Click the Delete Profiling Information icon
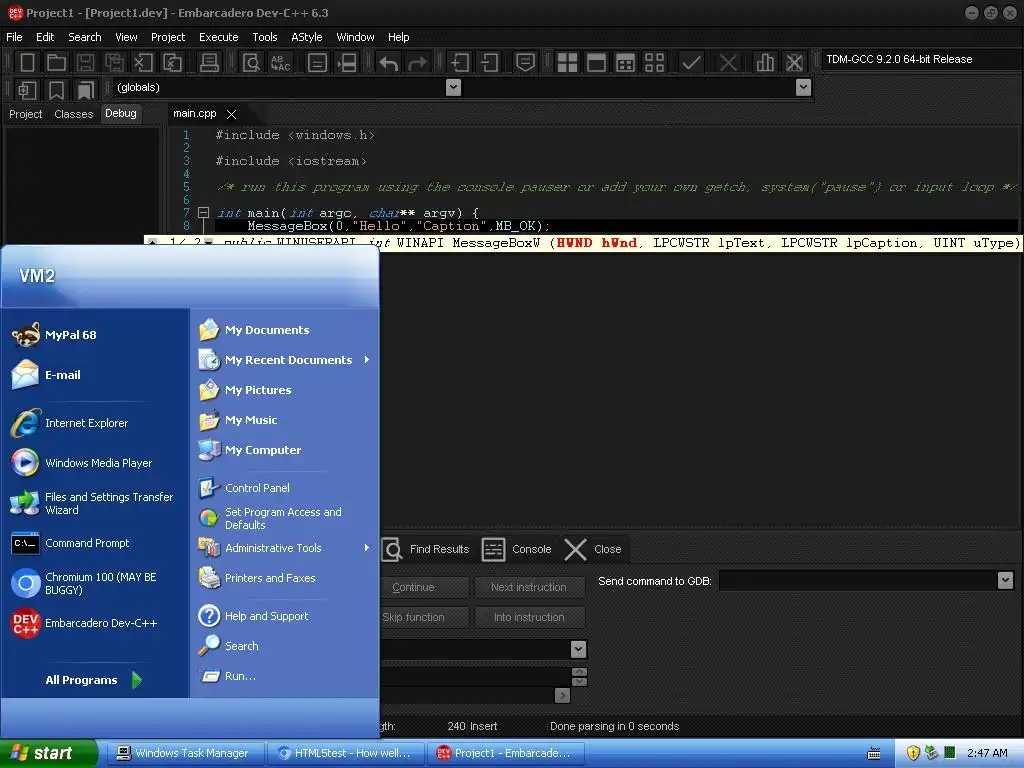This screenshot has width=1024, height=768. (x=794, y=63)
